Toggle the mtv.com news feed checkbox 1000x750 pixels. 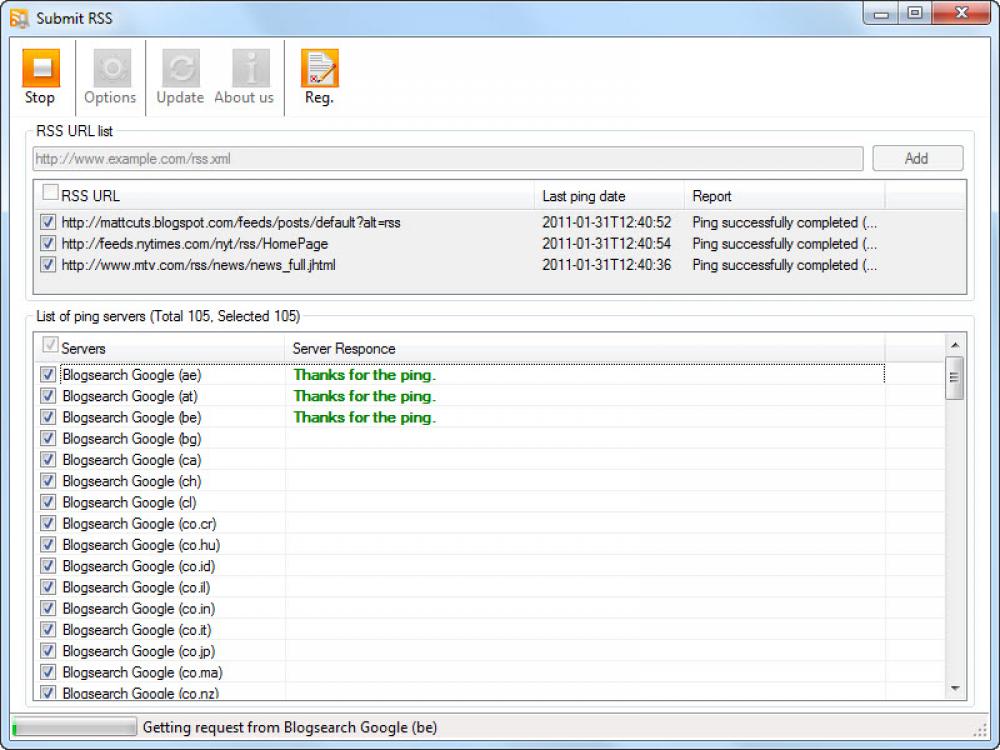(x=49, y=264)
